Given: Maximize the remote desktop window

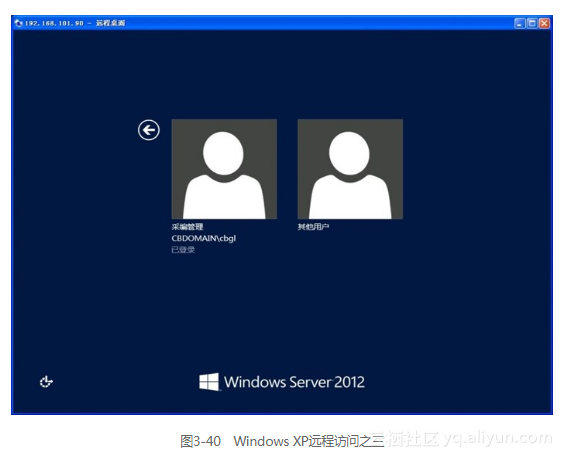Looking at the screenshot, I should coord(532,23).
